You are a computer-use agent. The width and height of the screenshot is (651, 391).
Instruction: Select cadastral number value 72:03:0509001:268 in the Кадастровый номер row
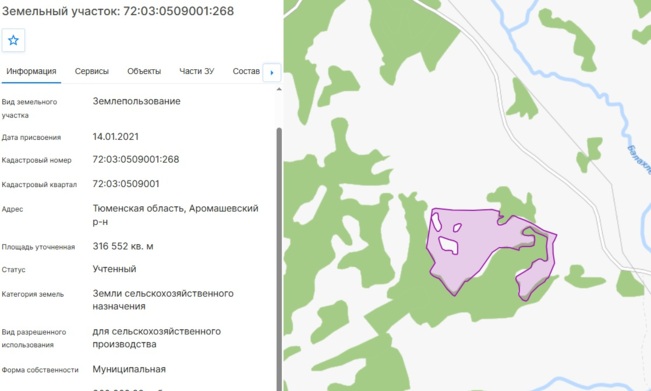click(x=136, y=159)
